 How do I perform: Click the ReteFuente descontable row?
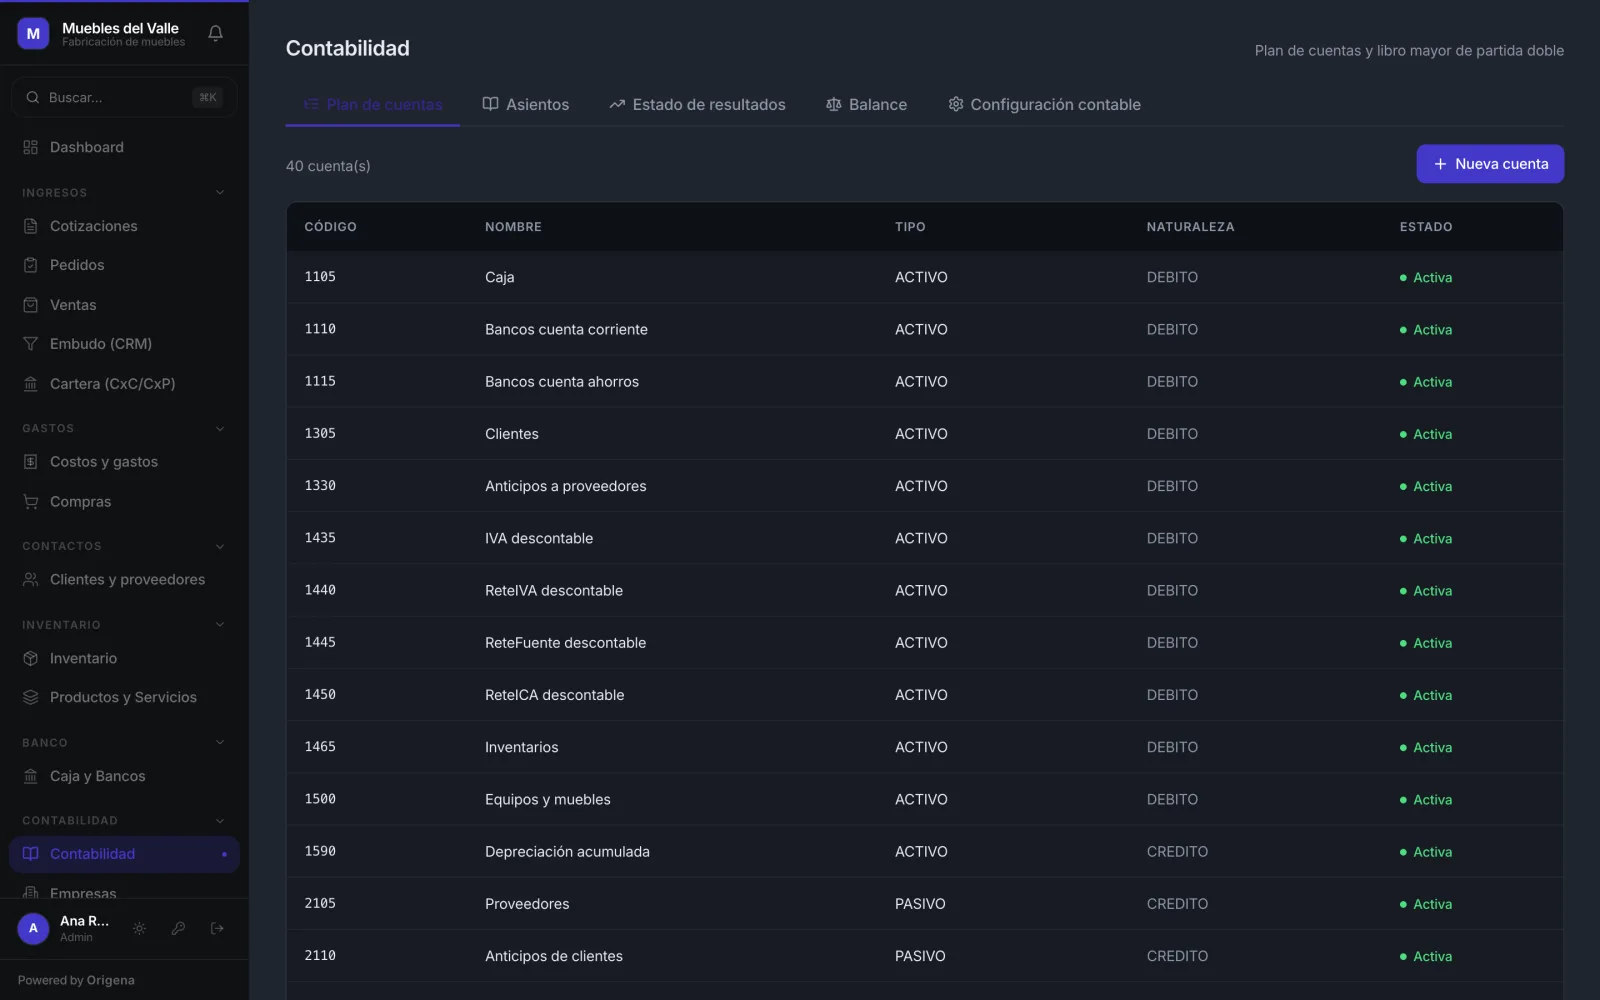924,642
